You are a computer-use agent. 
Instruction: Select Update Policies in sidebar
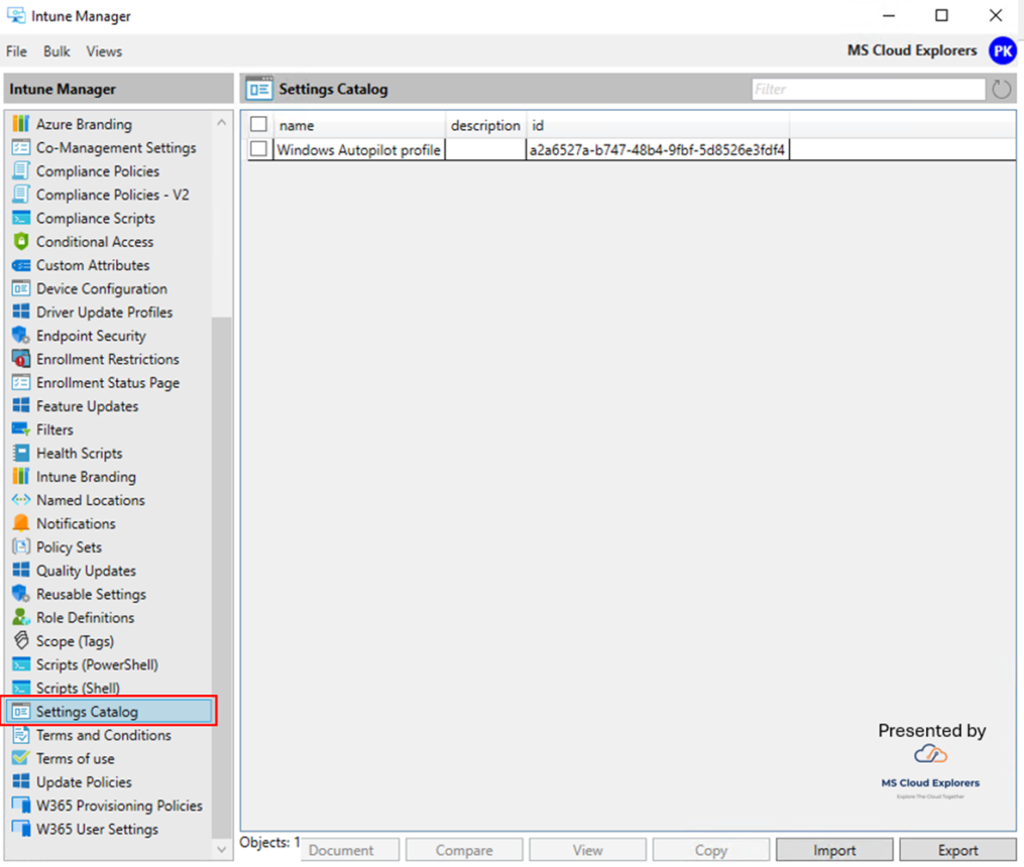[84, 781]
